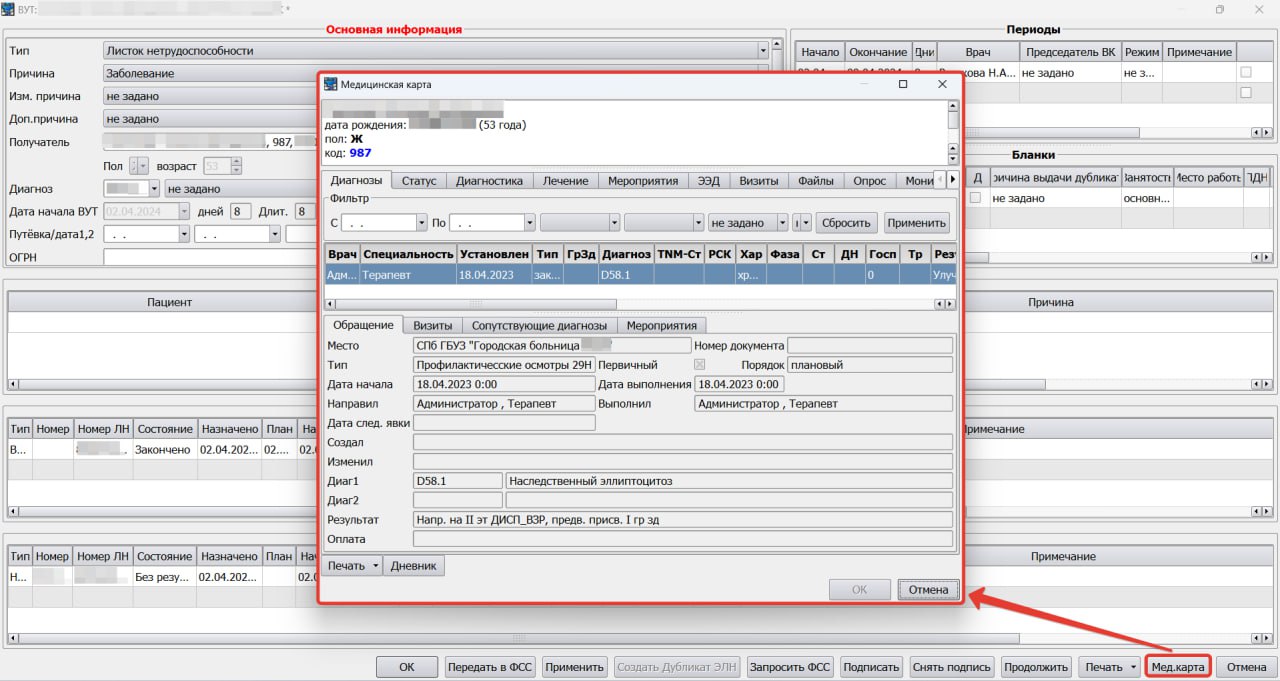Toggle the Д checkbox in Бланки row

pyautogui.click(x=975, y=198)
